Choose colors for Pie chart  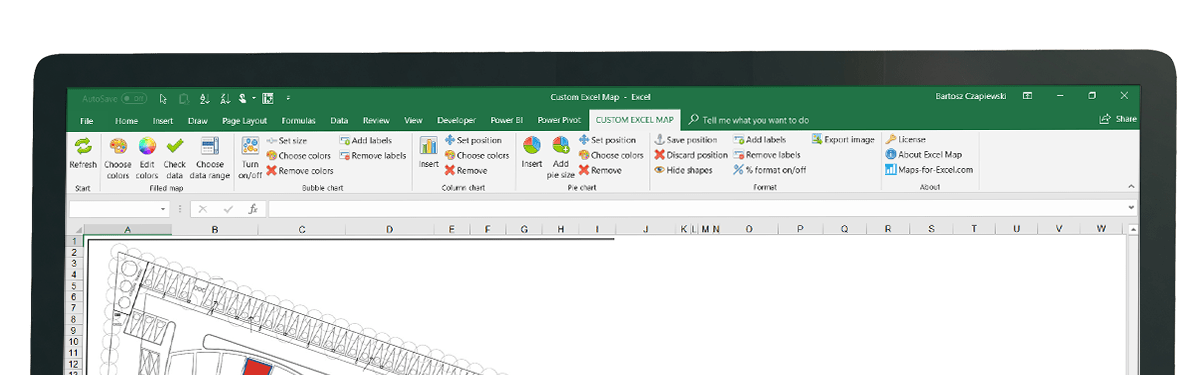click(611, 155)
